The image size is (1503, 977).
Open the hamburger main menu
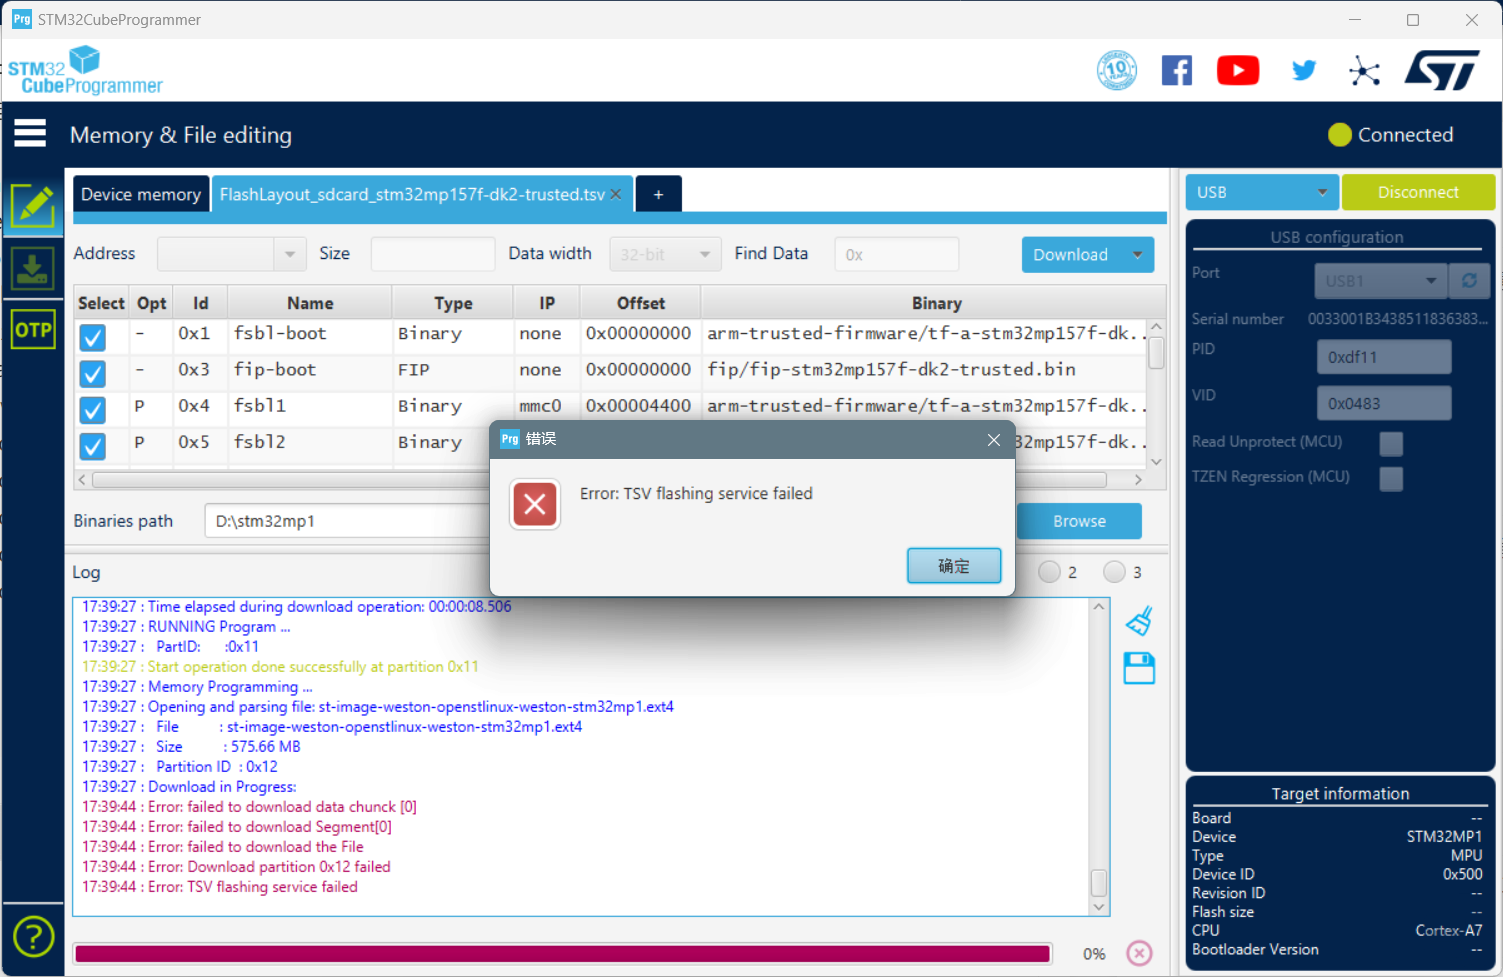30,133
